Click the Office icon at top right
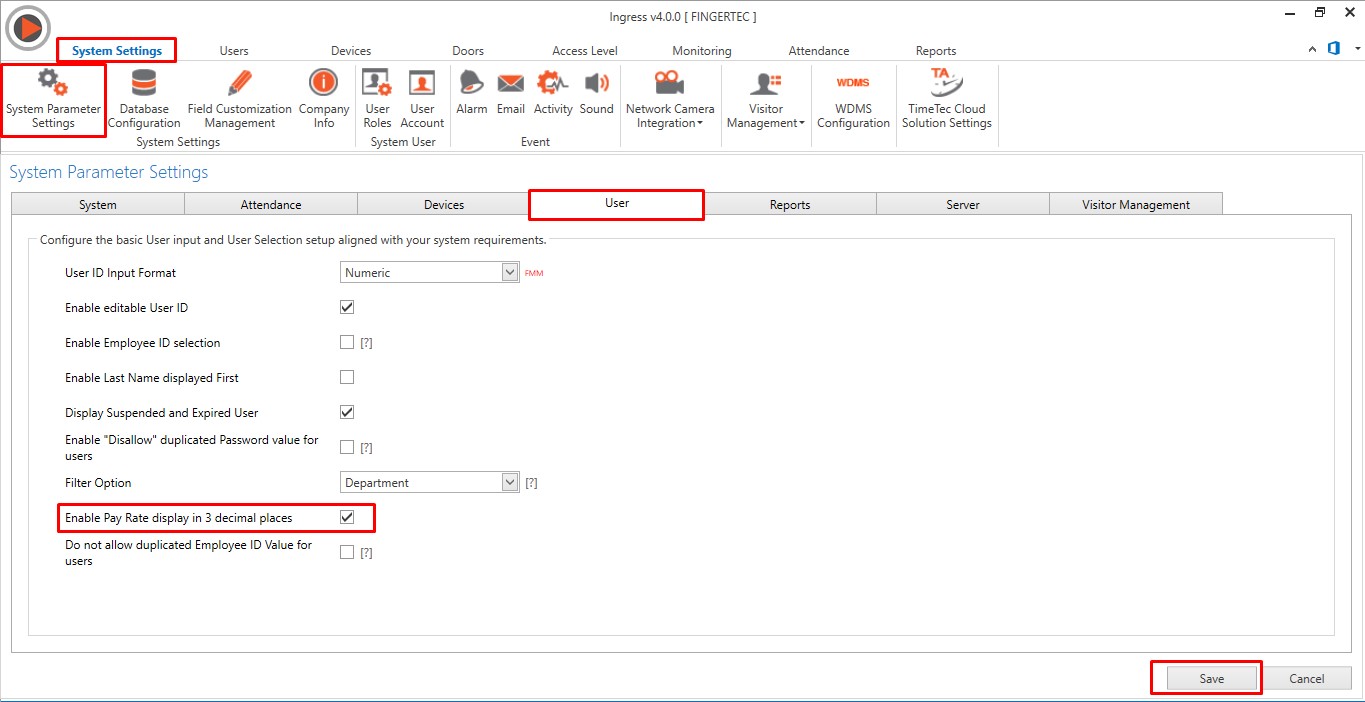1365x702 pixels. tap(1334, 48)
